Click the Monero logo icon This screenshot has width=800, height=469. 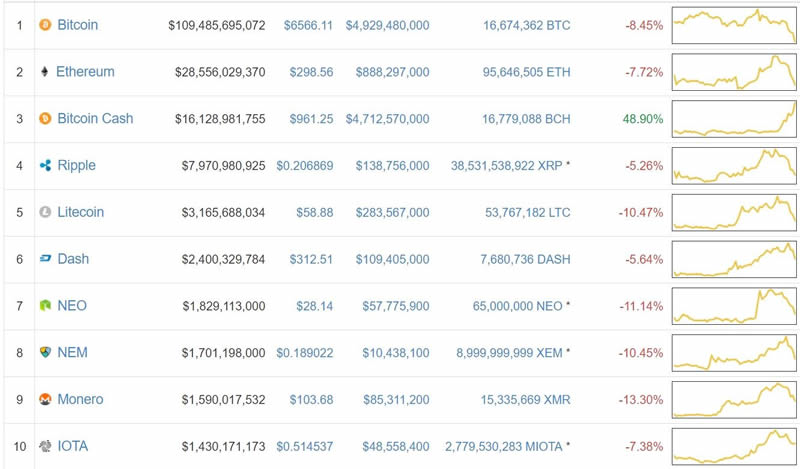coord(44,400)
